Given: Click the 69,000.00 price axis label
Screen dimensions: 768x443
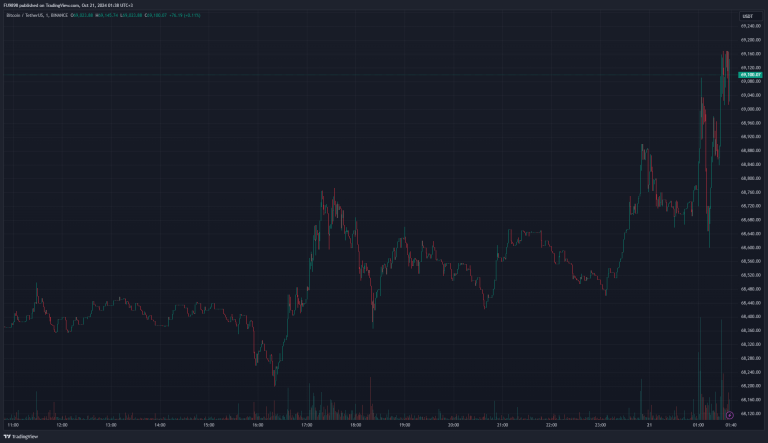Looking at the screenshot, I should pos(749,109).
